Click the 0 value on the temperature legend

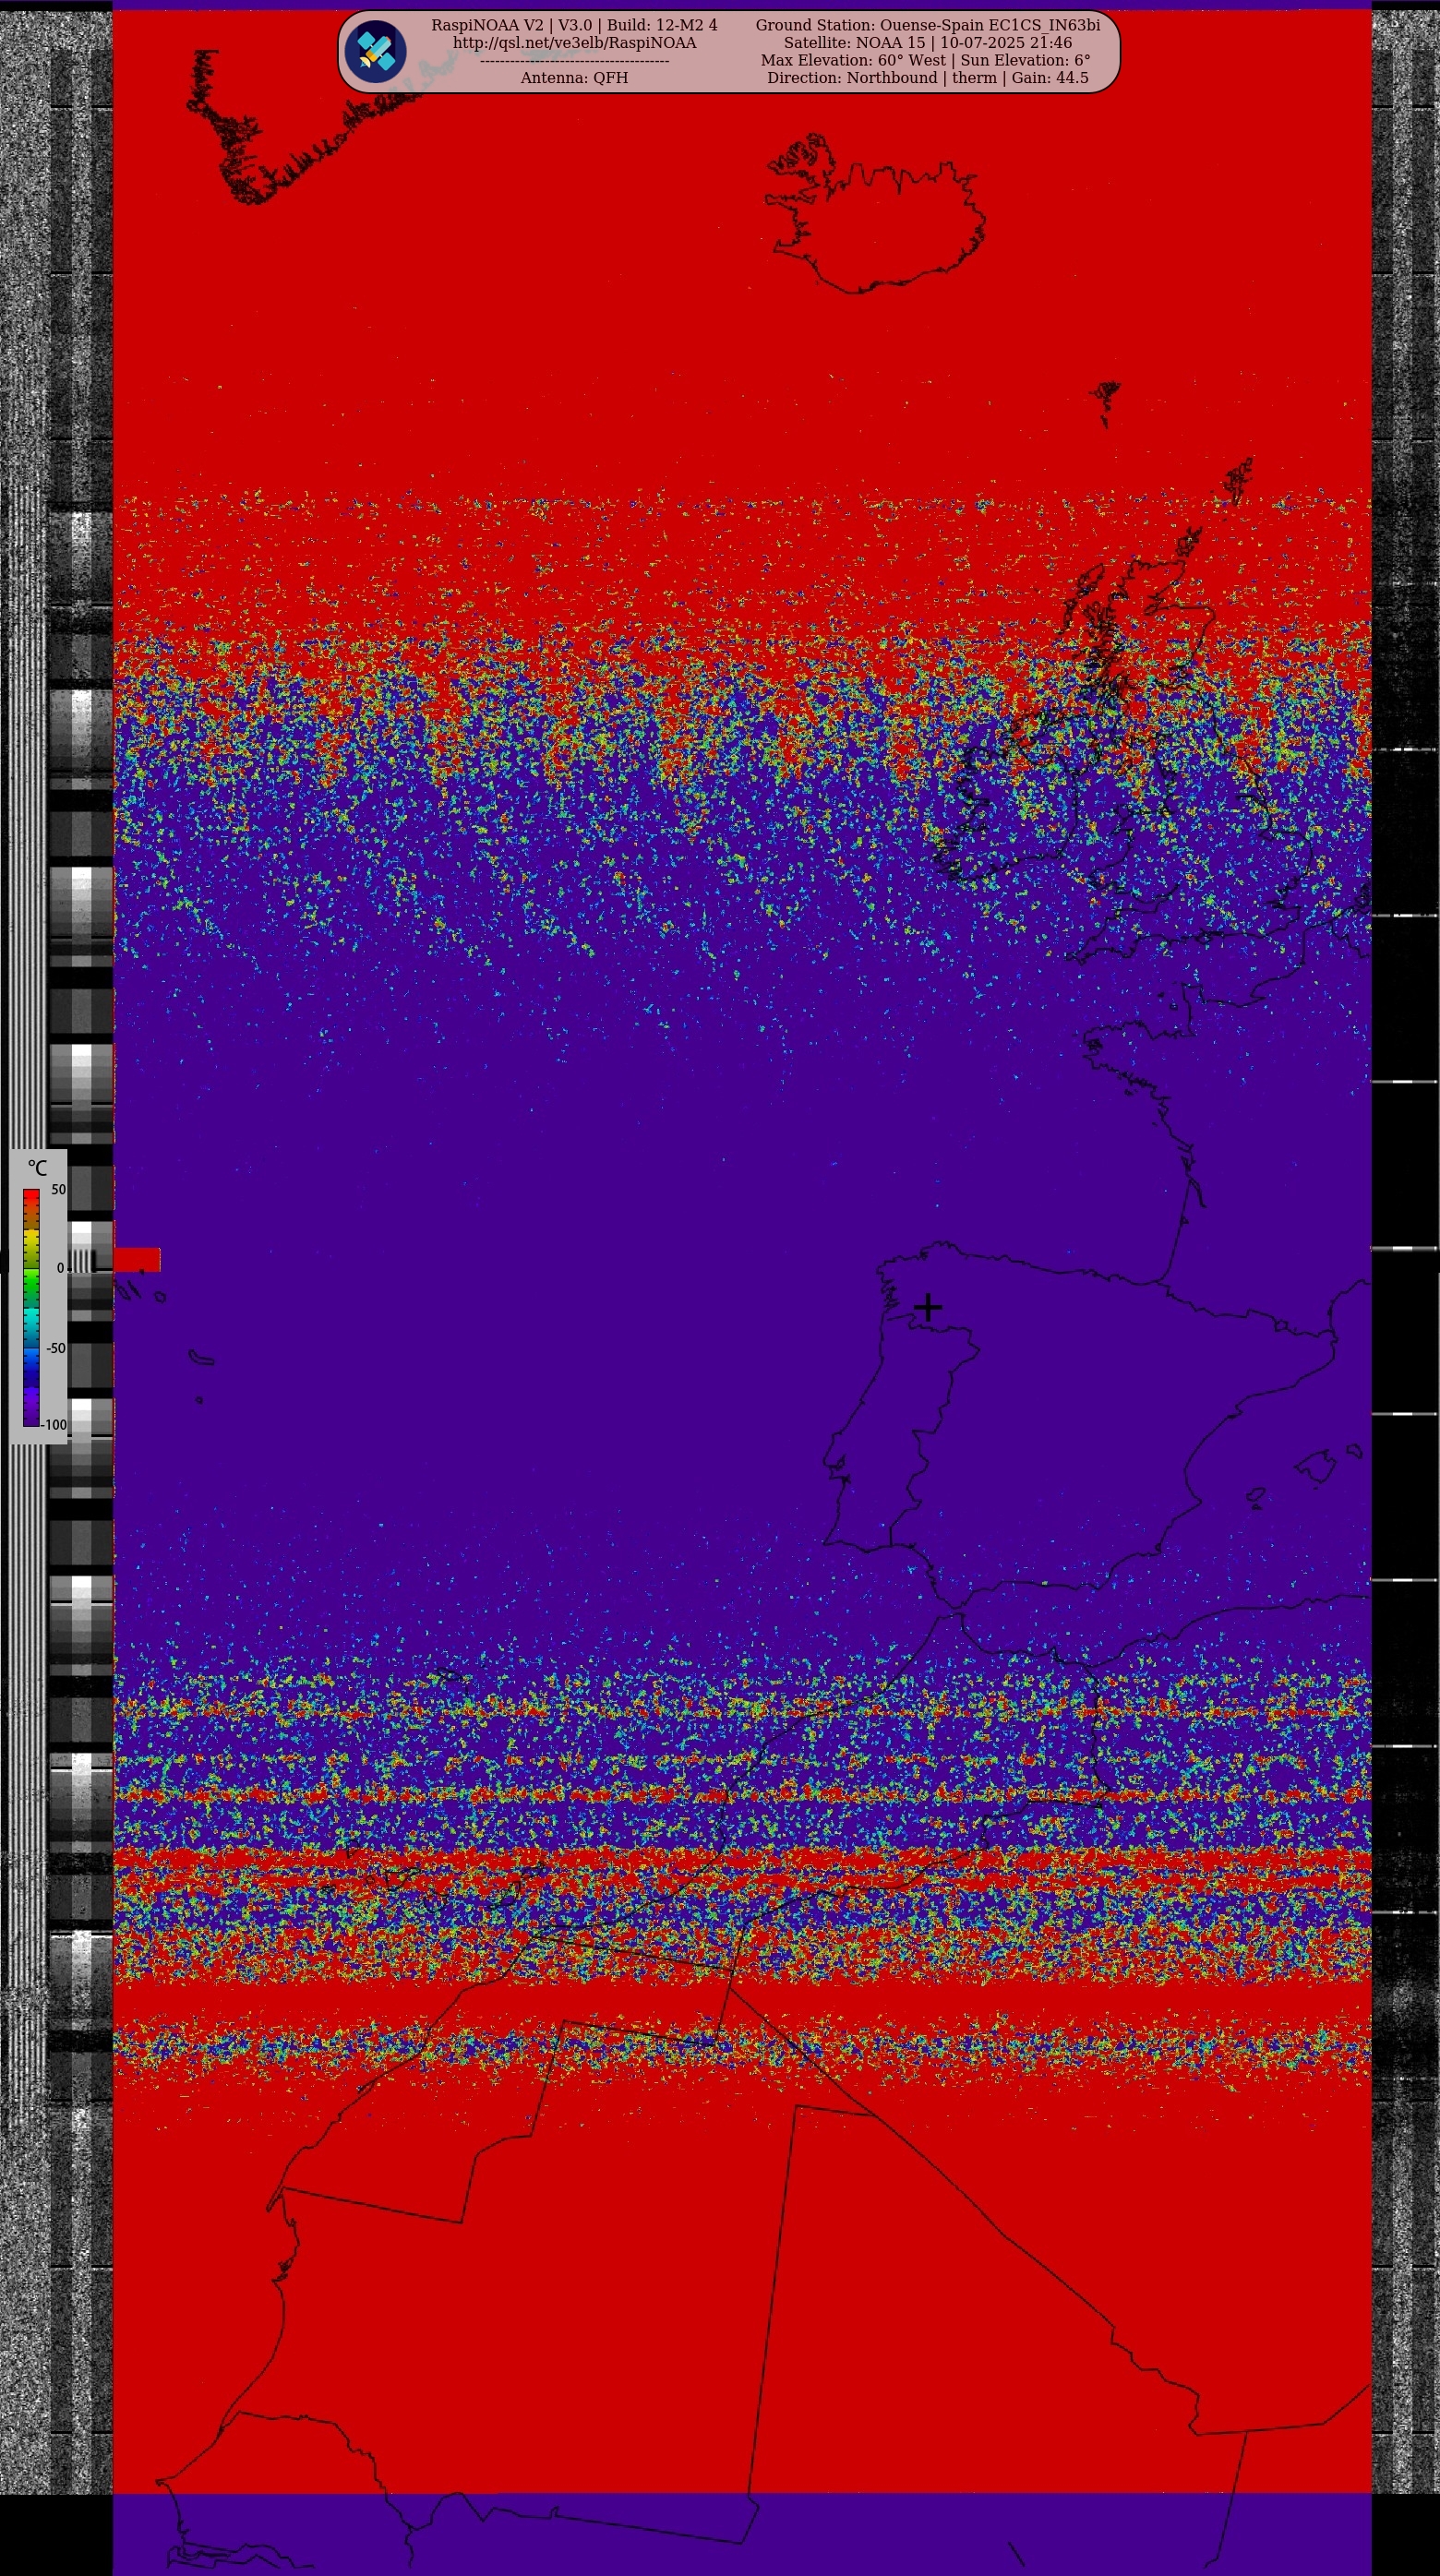[60, 1268]
